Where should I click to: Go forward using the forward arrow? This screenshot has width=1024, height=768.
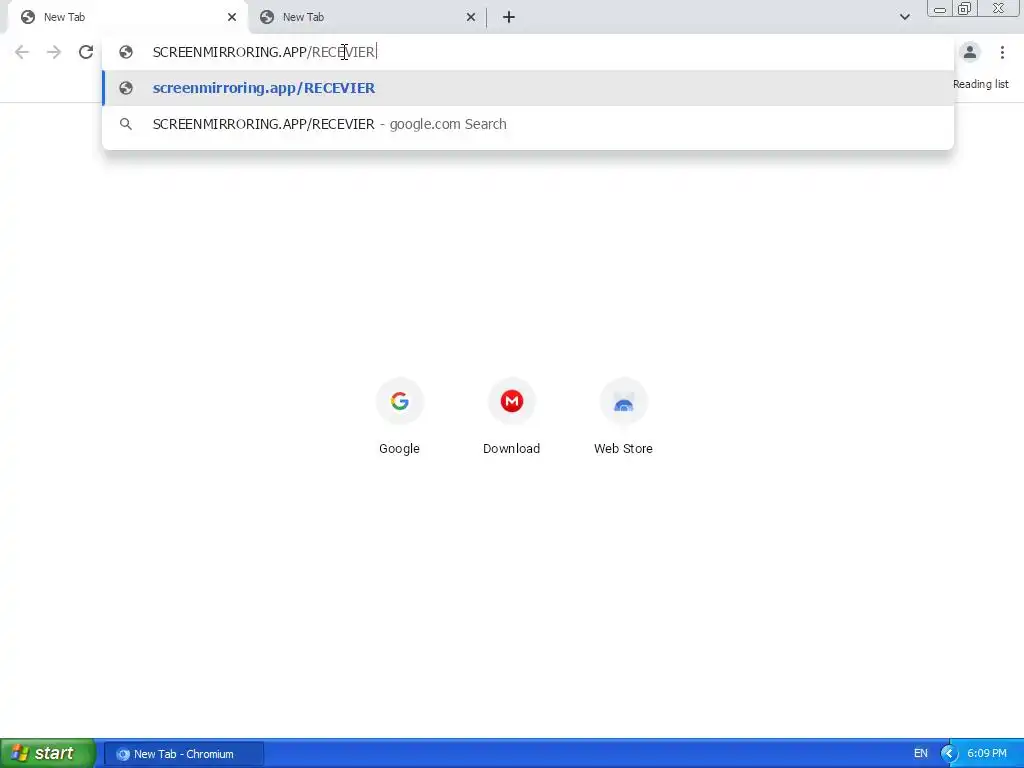(54, 52)
